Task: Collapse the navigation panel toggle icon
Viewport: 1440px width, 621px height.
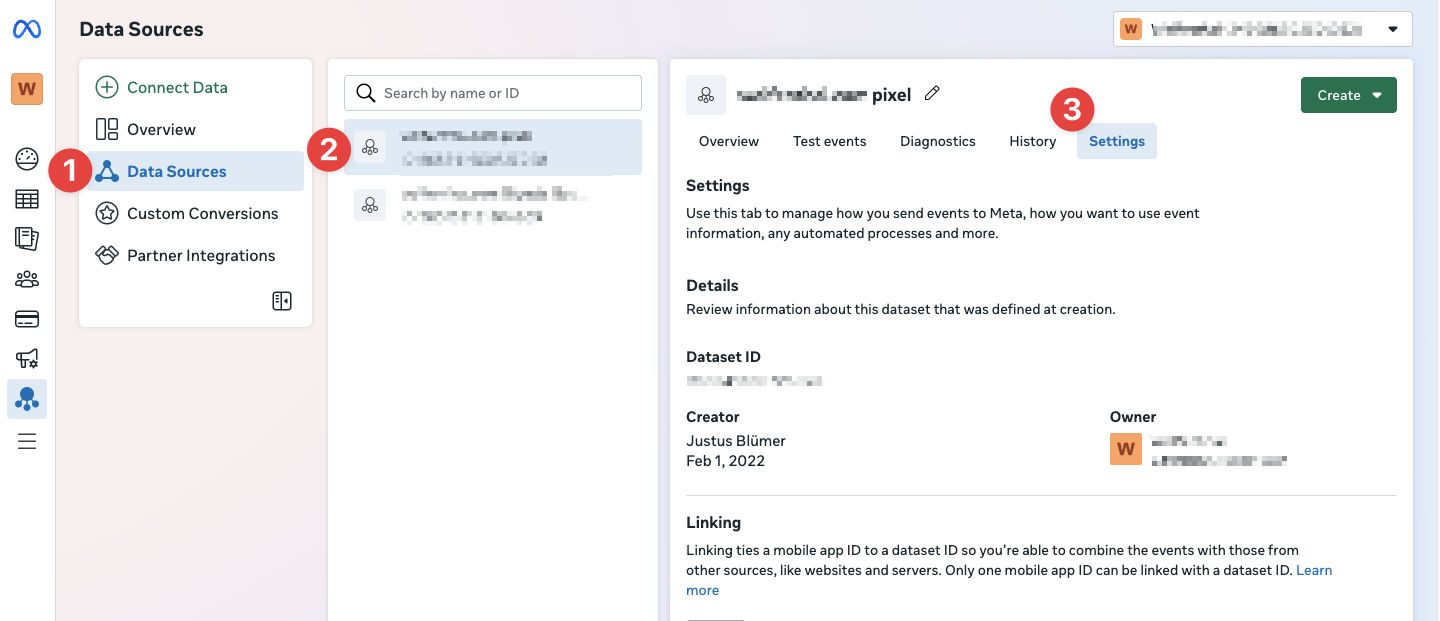Action: click(282, 301)
